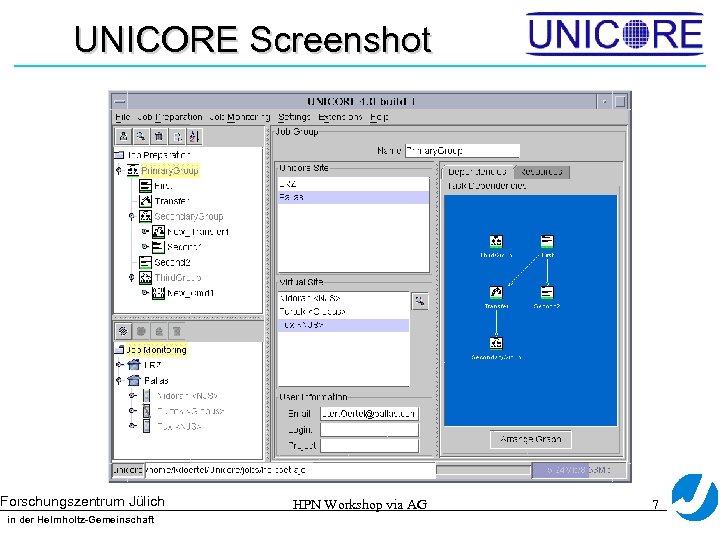The image size is (720, 540).
Task: Open the Extensions menu
Action: click(x=340, y=117)
